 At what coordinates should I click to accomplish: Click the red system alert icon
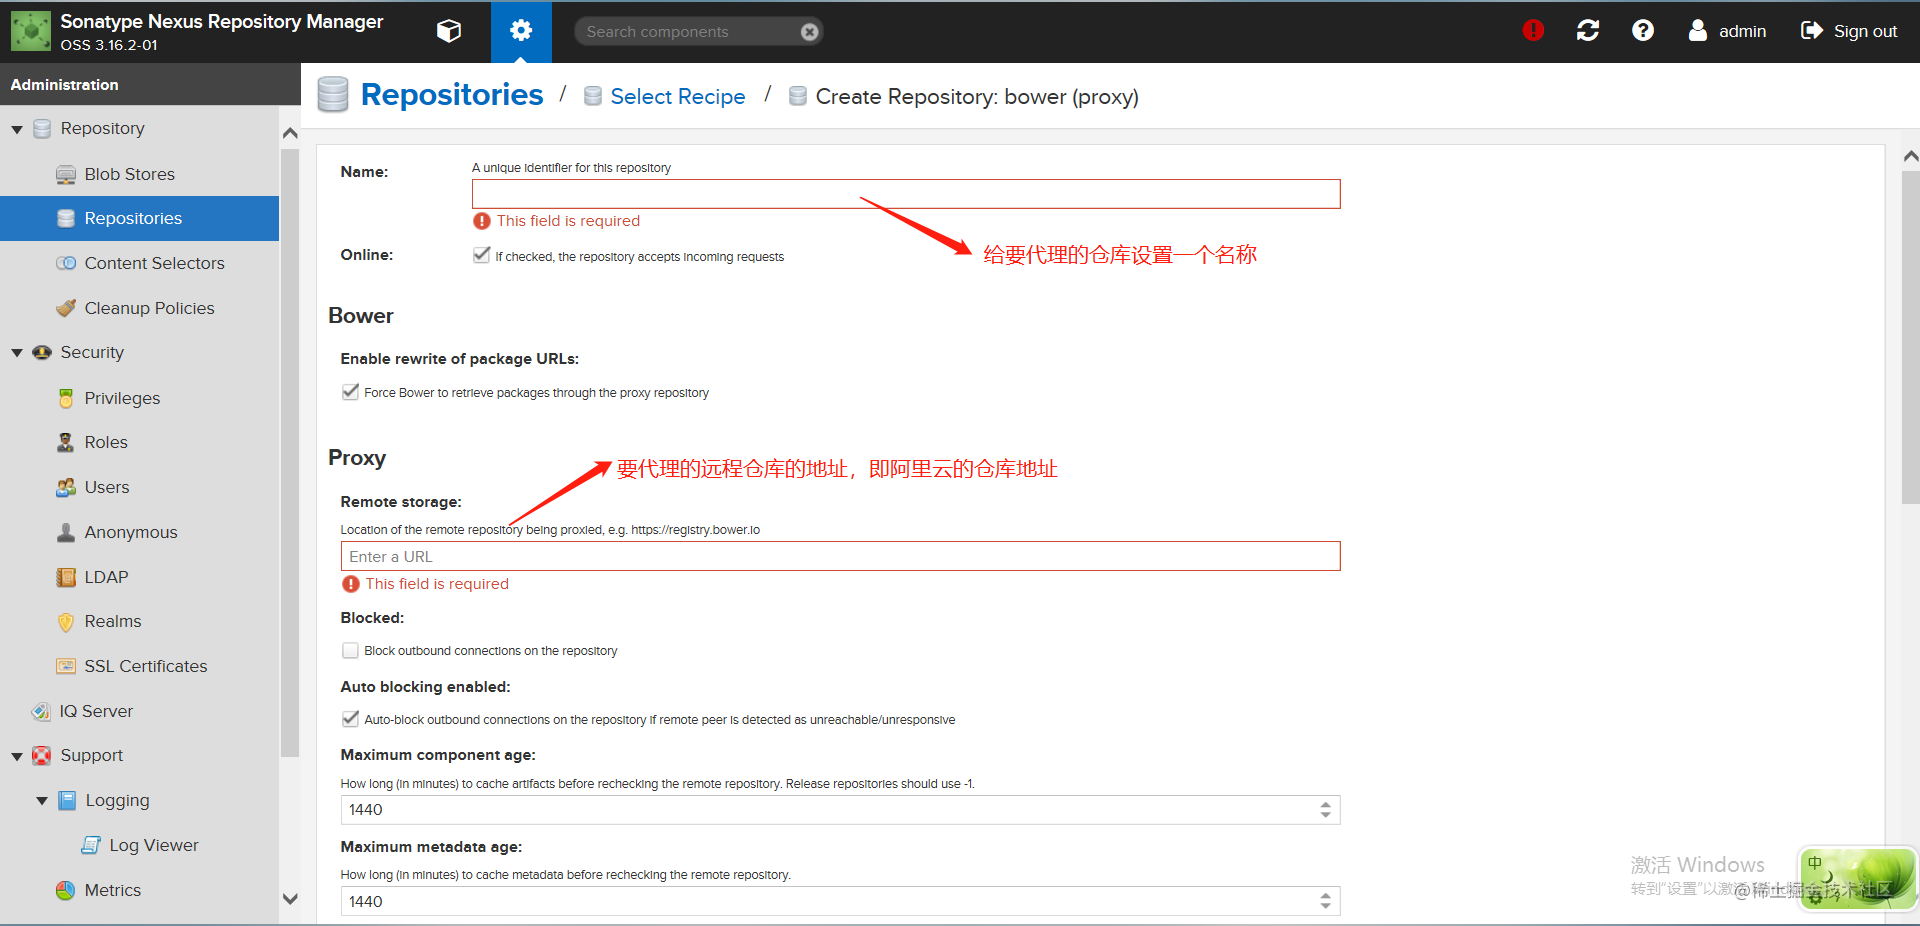click(1533, 31)
